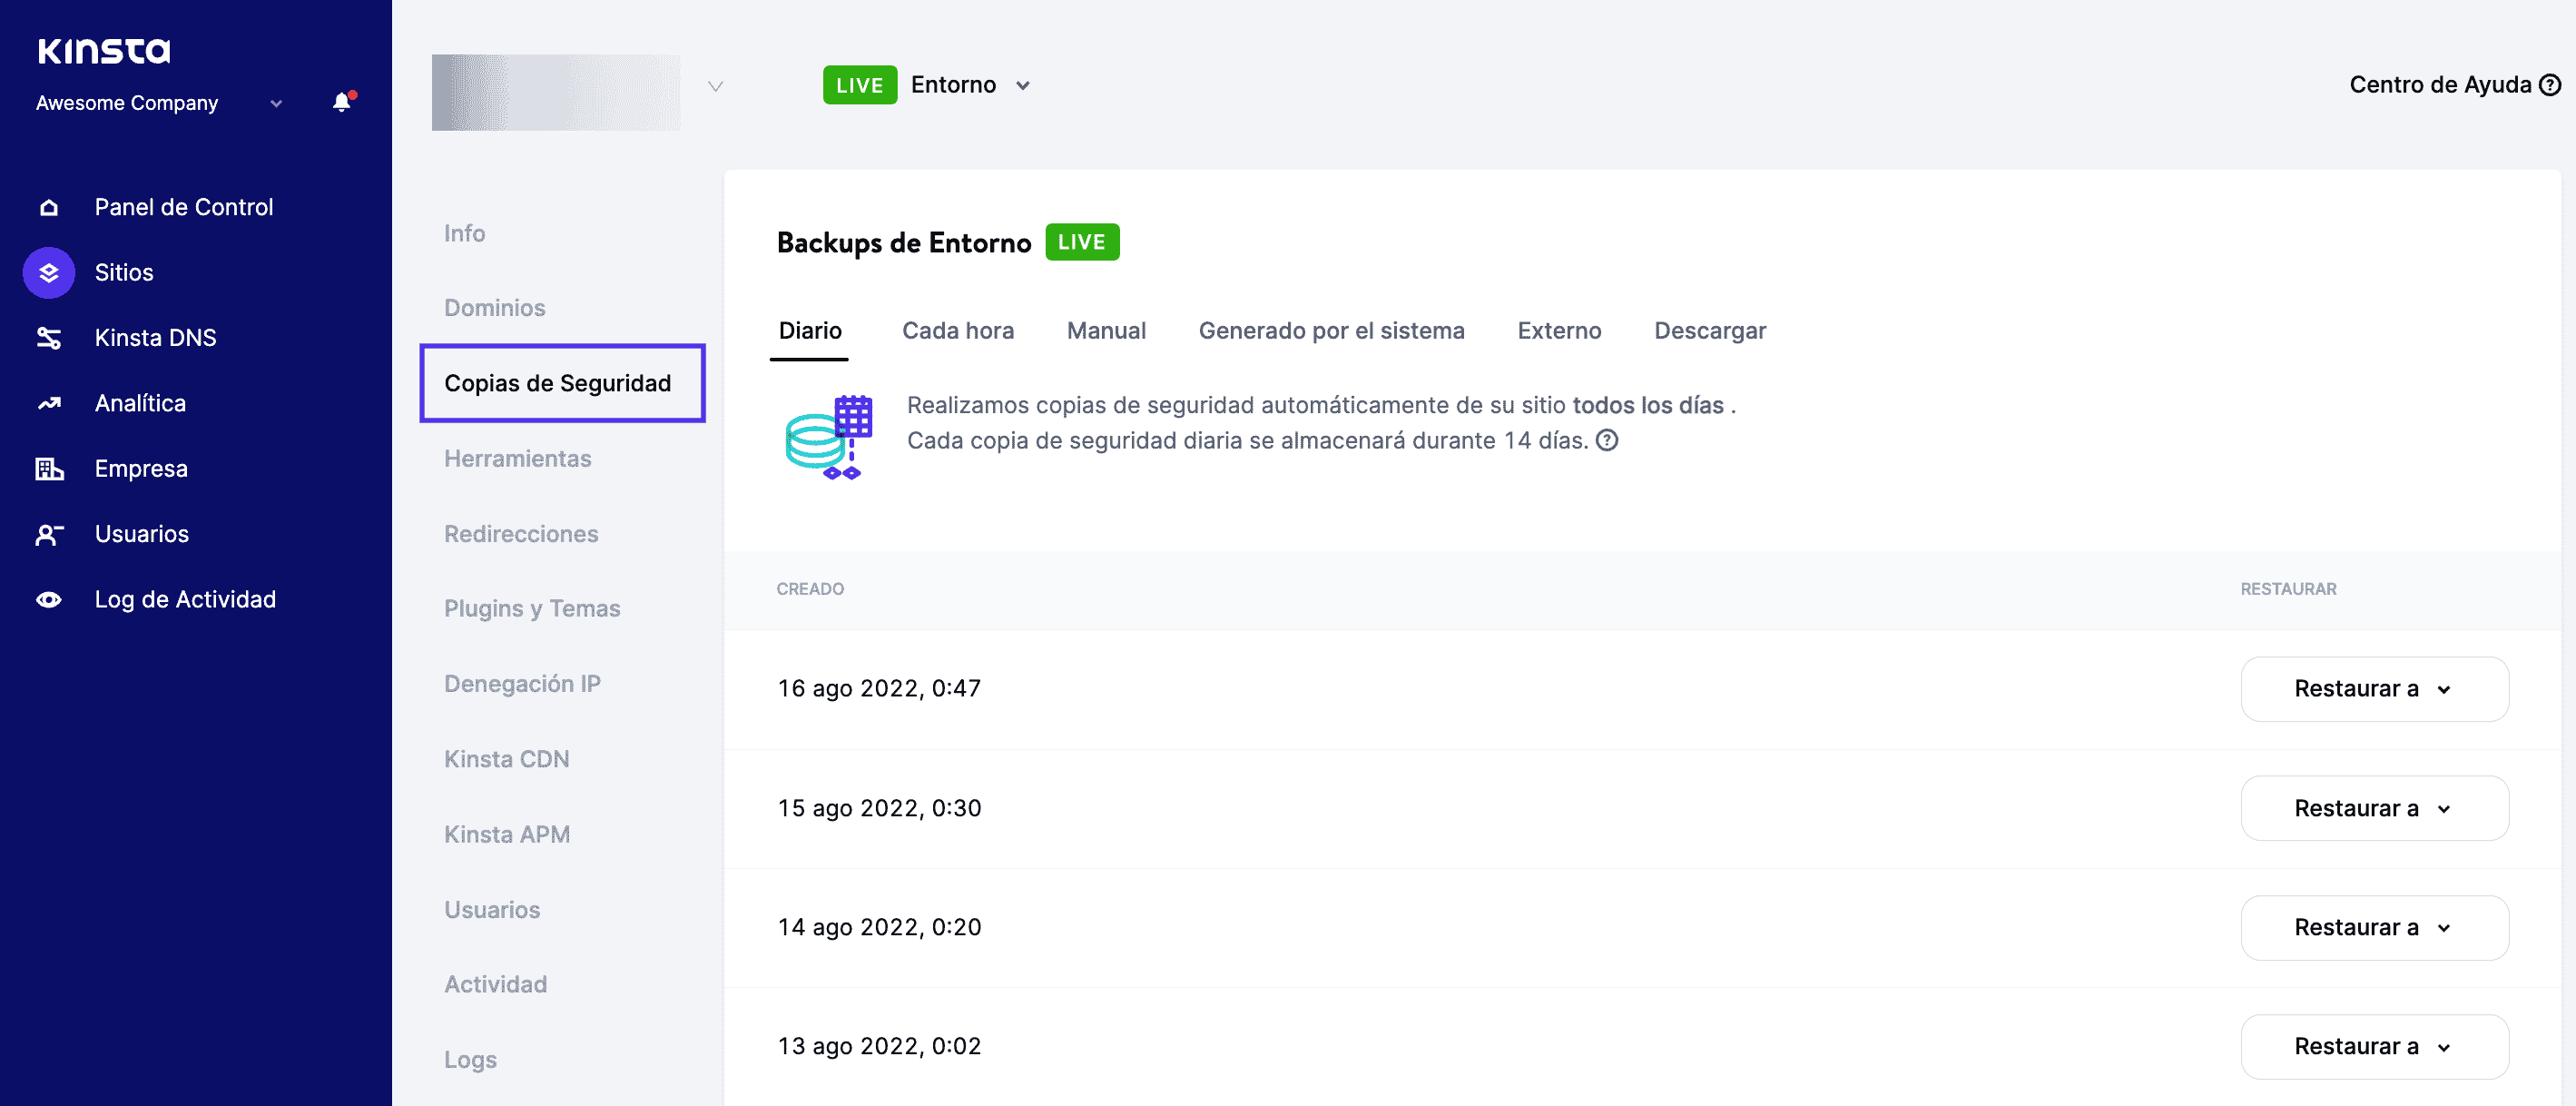
Task: Click the Empresa building icon
Action: tap(49, 468)
